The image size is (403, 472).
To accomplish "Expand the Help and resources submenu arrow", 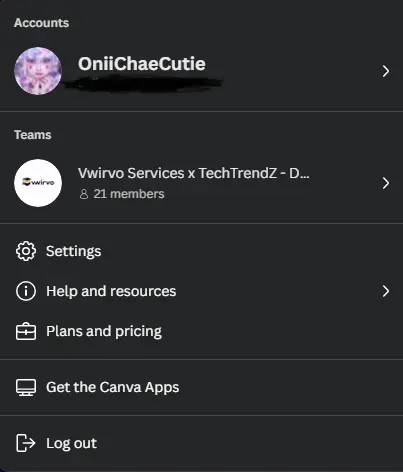I will (x=386, y=291).
